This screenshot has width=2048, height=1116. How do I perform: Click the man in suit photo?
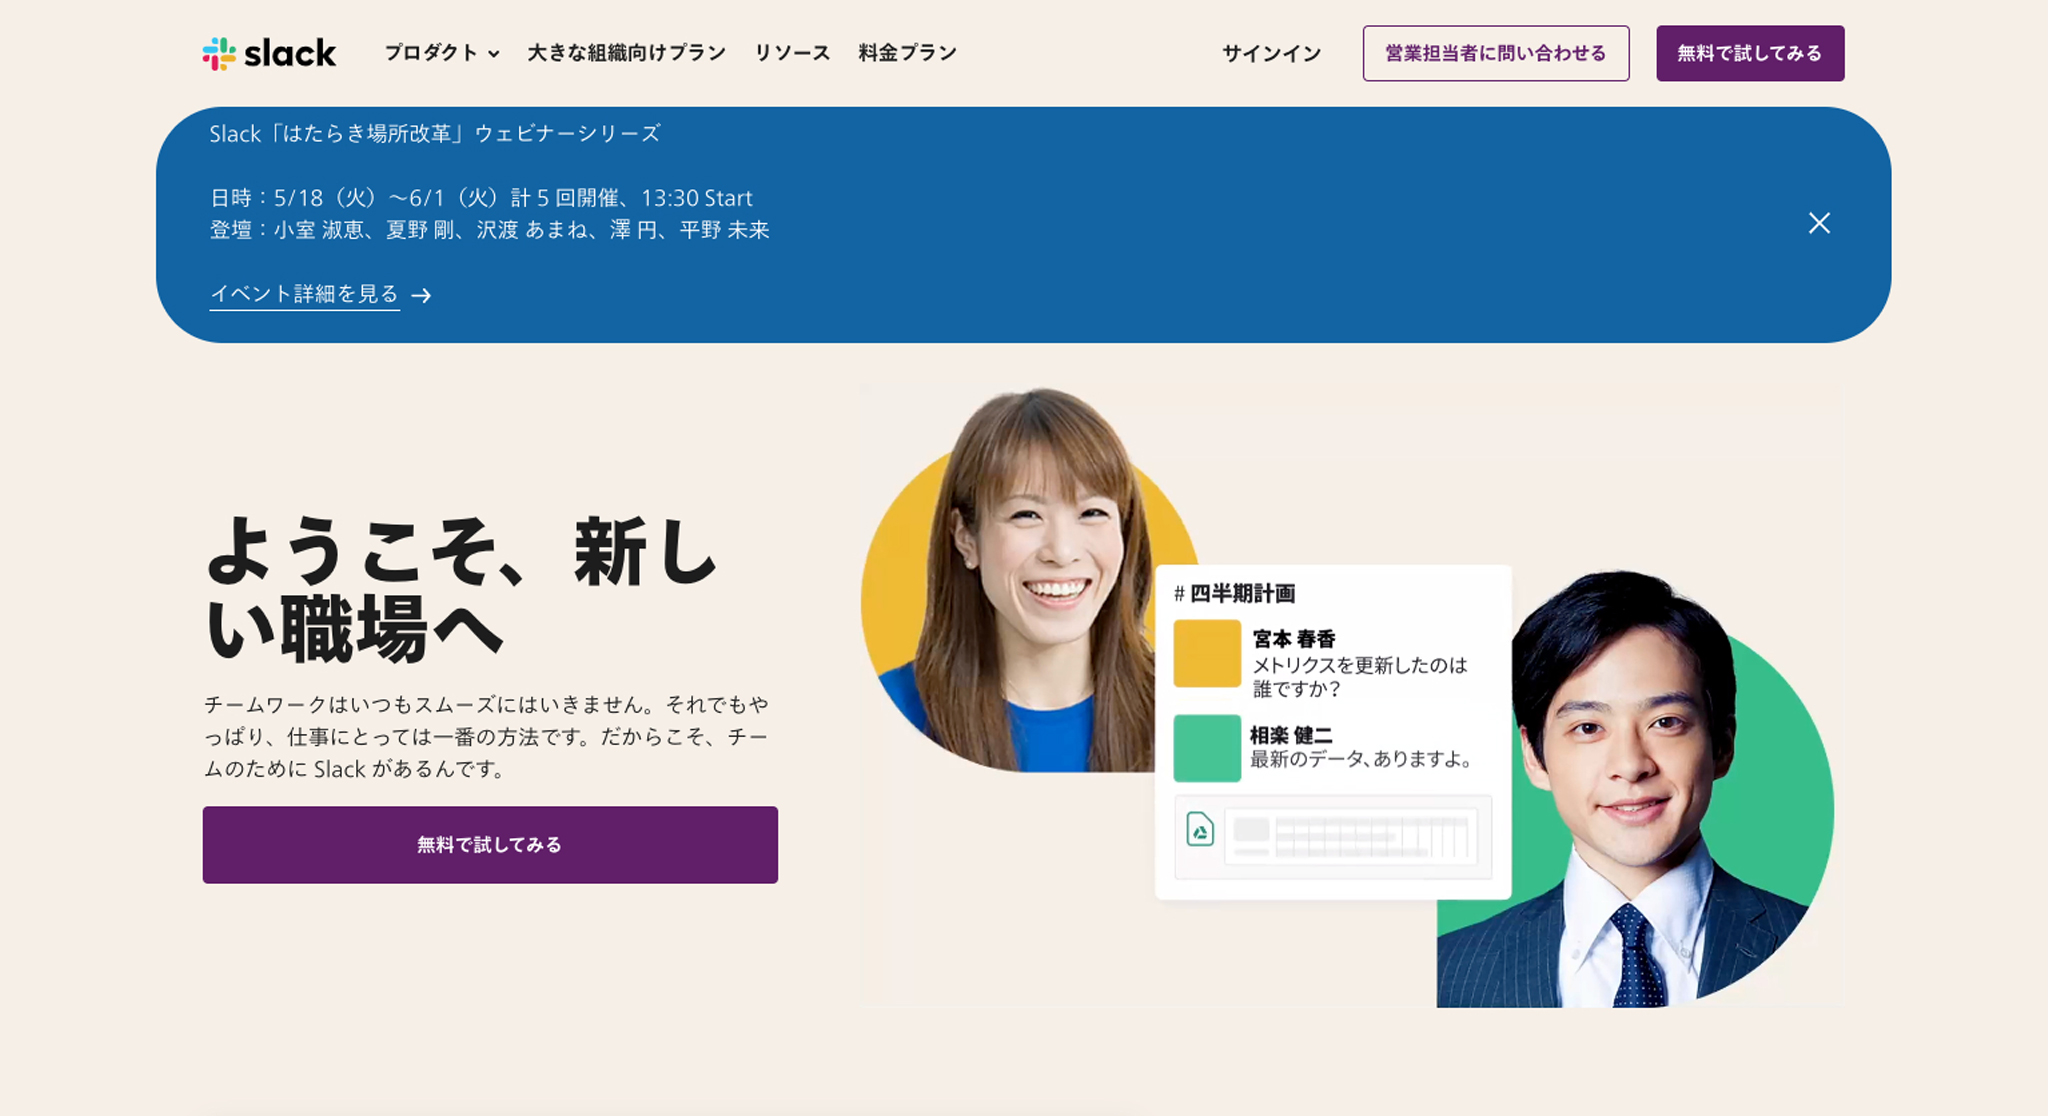click(x=1635, y=790)
